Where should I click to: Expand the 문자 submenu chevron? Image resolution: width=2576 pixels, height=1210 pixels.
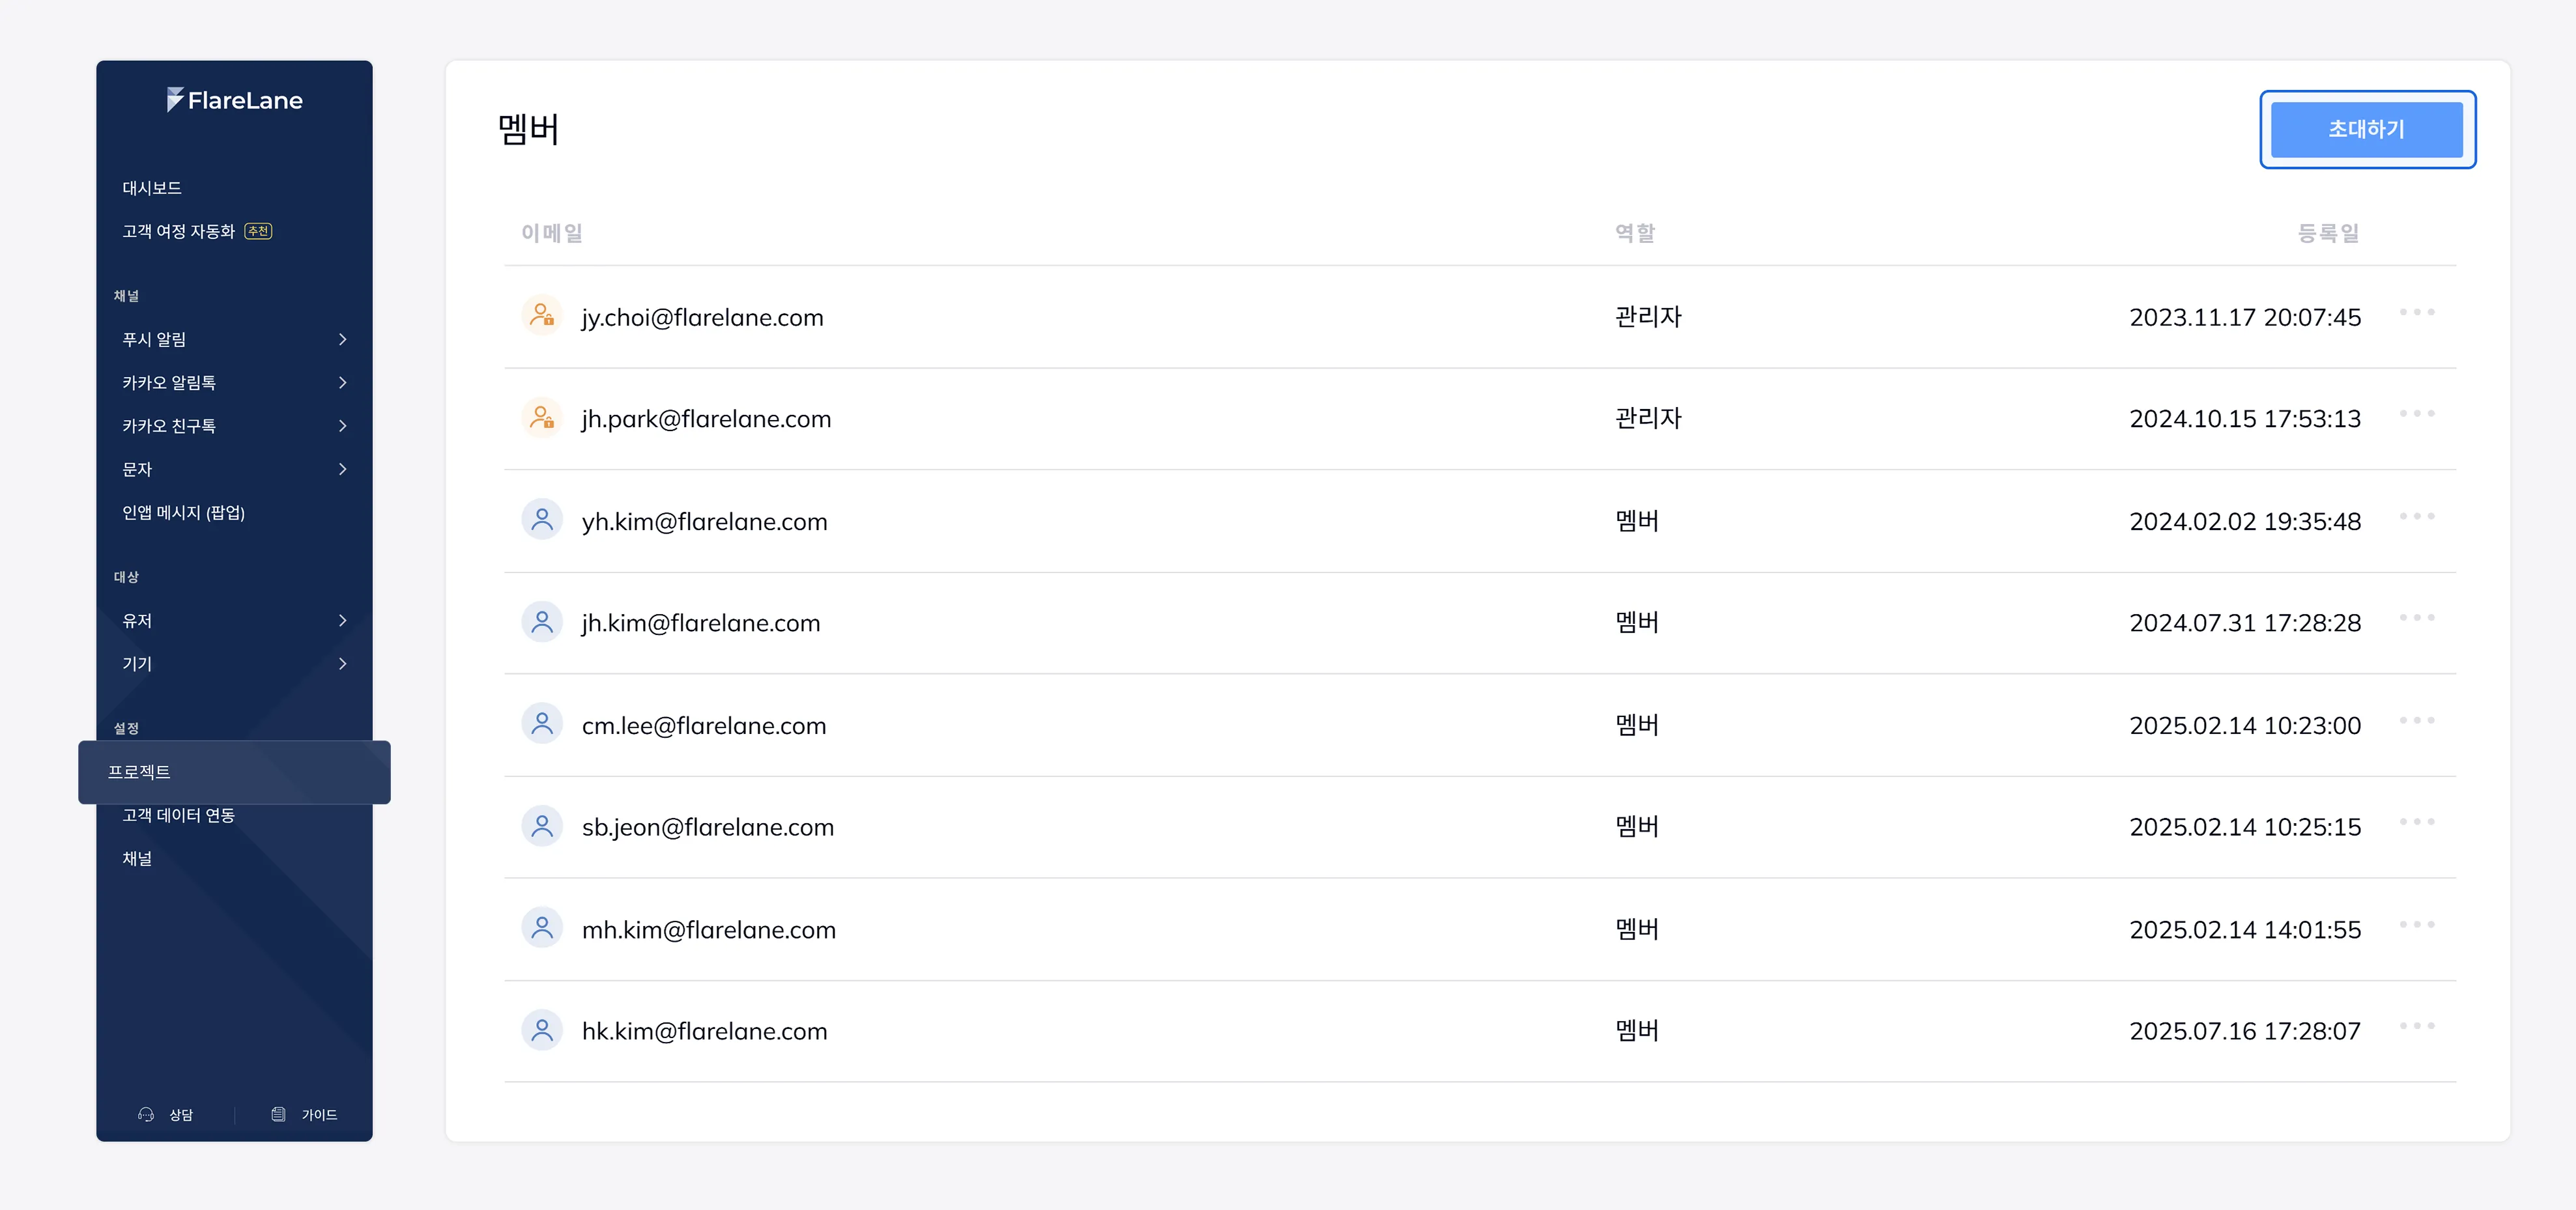pyautogui.click(x=343, y=469)
